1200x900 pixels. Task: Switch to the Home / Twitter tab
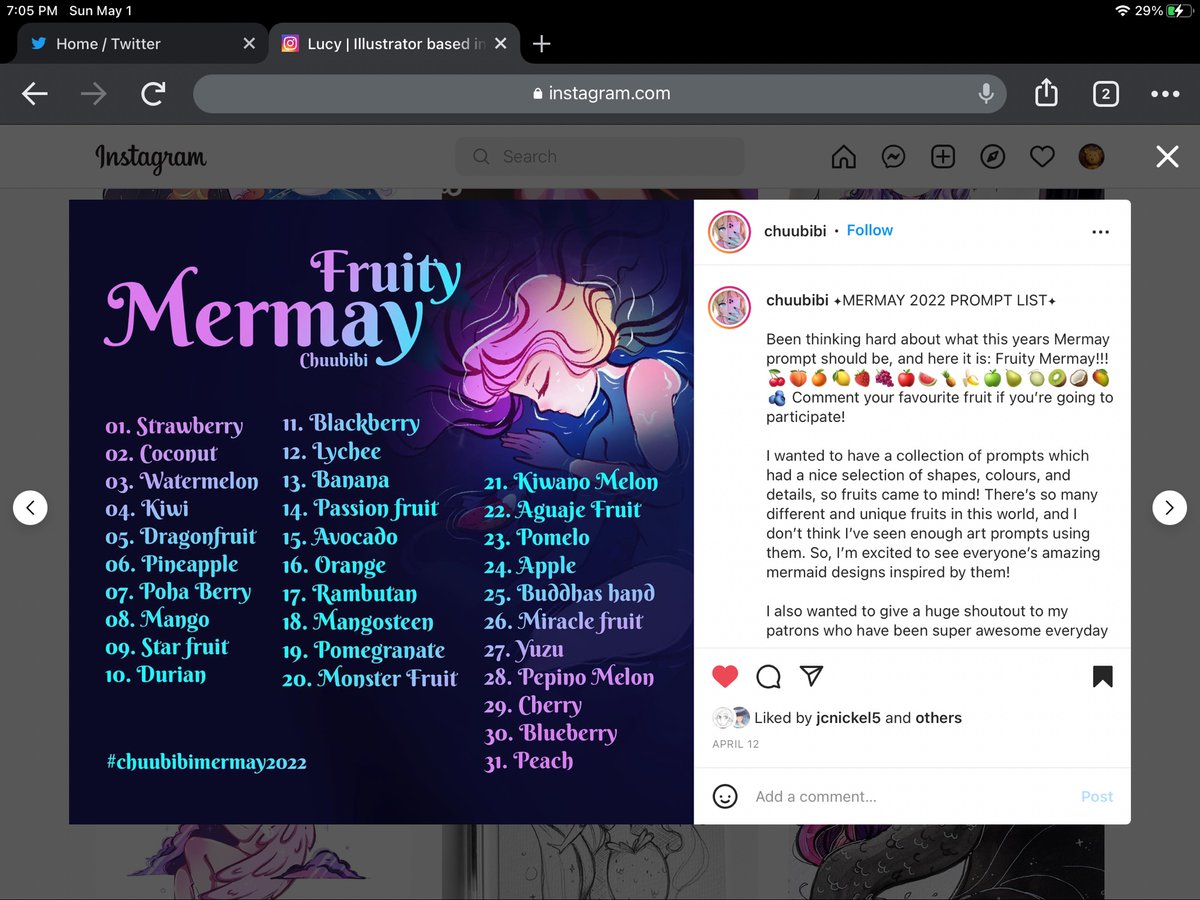[142, 44]
